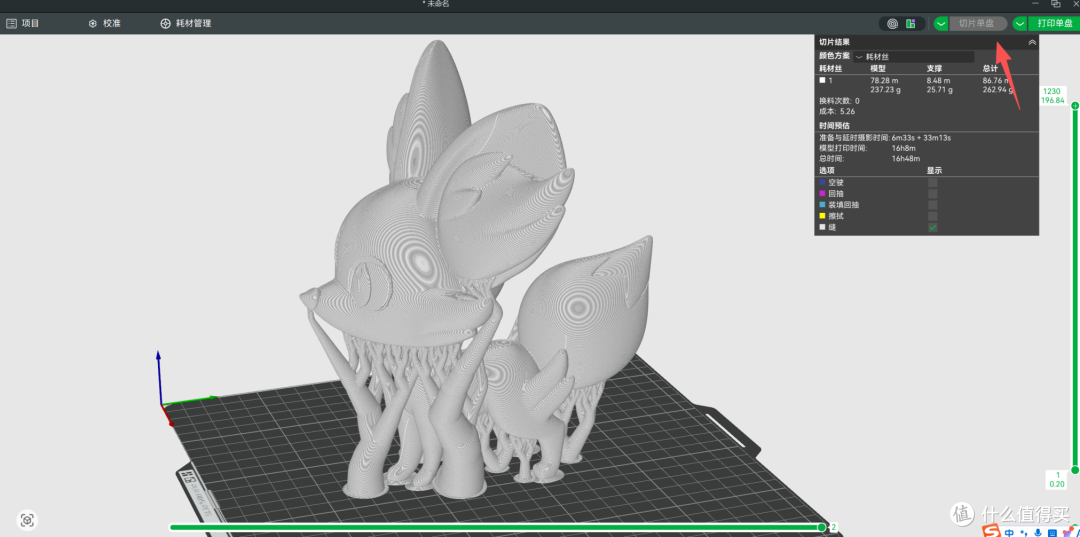Open dropdown arrow beside 切片单盘
The width and height of the screenshot is (1080, 537).
[x=941, y=23]
